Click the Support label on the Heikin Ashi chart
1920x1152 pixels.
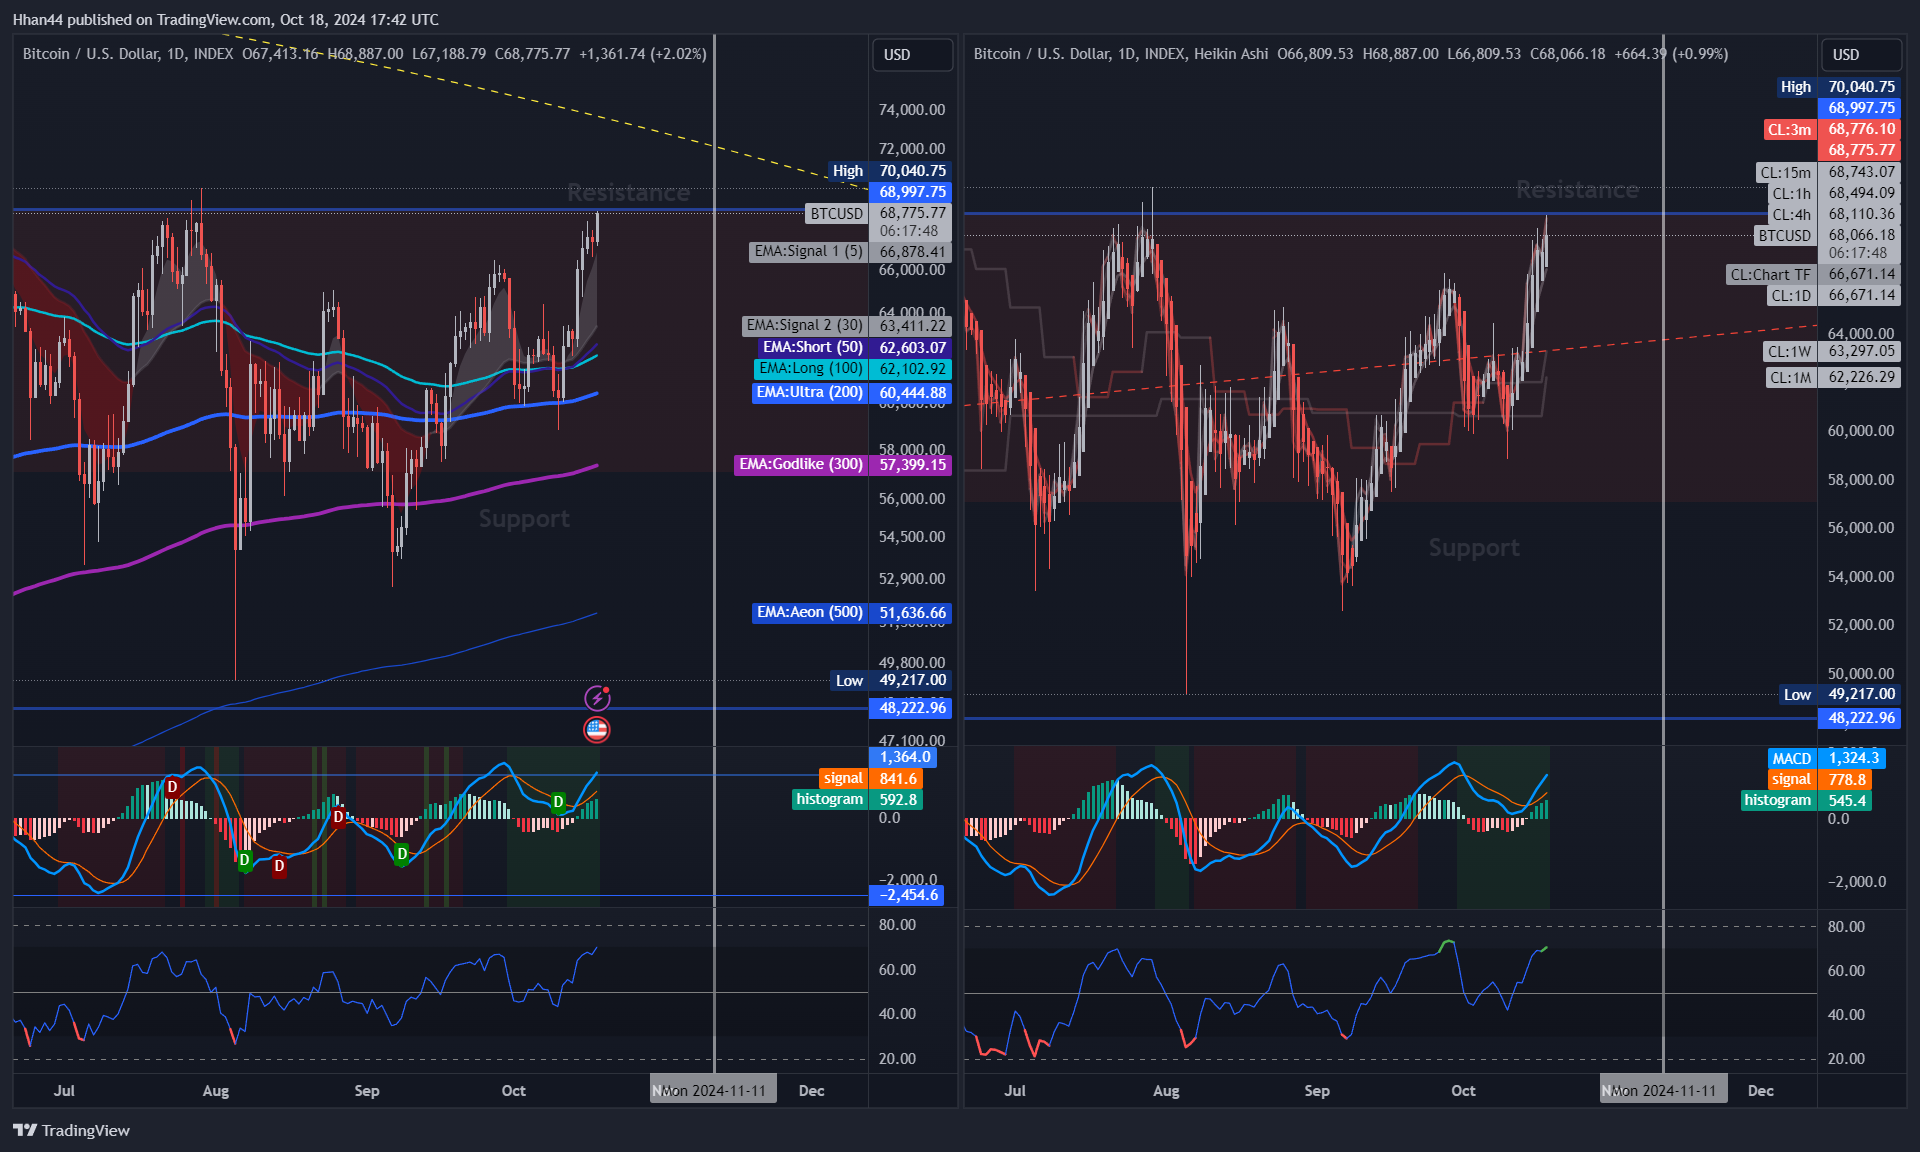1474,548
